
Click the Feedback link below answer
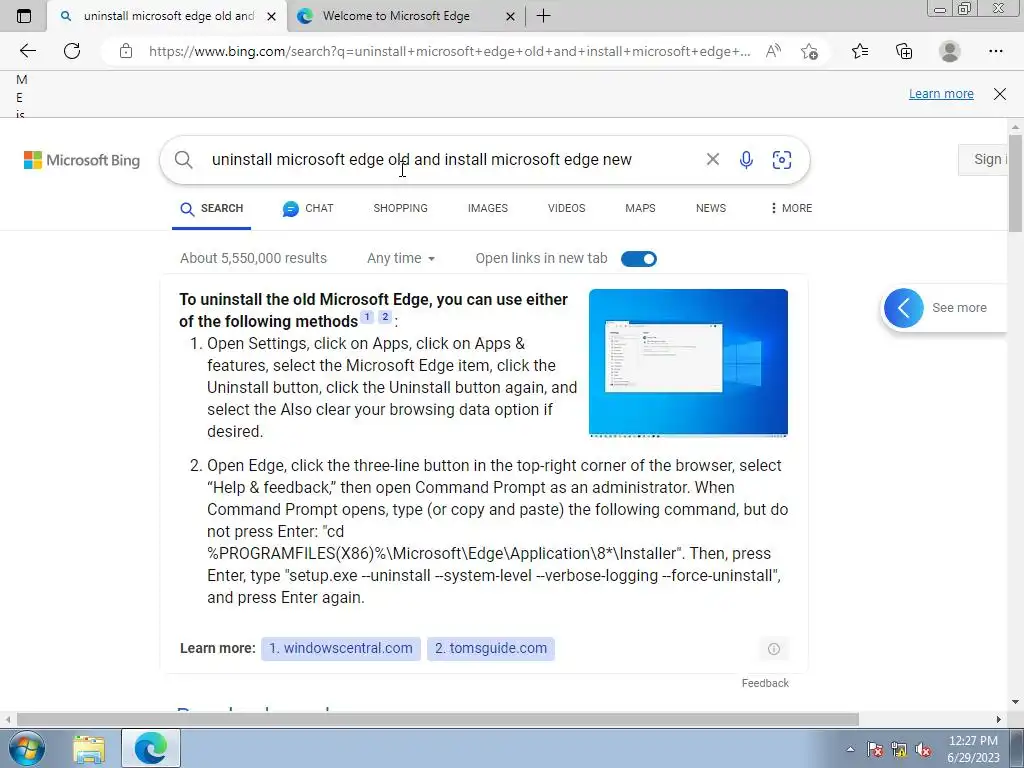pyautogui.click(x=765, y=683)
